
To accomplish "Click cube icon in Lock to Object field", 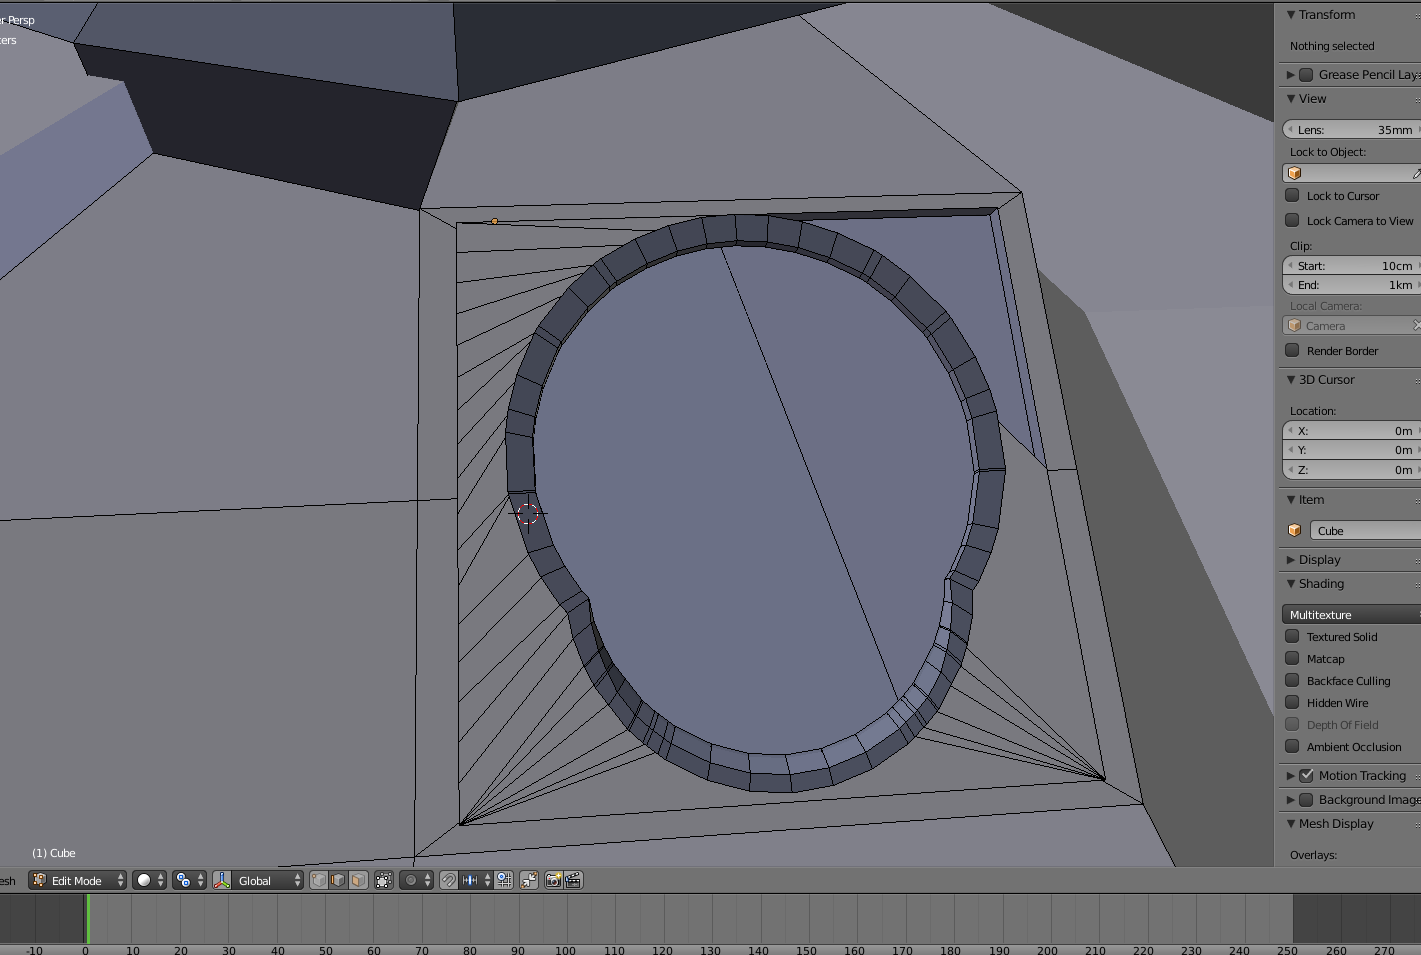I will (1295, 173).
